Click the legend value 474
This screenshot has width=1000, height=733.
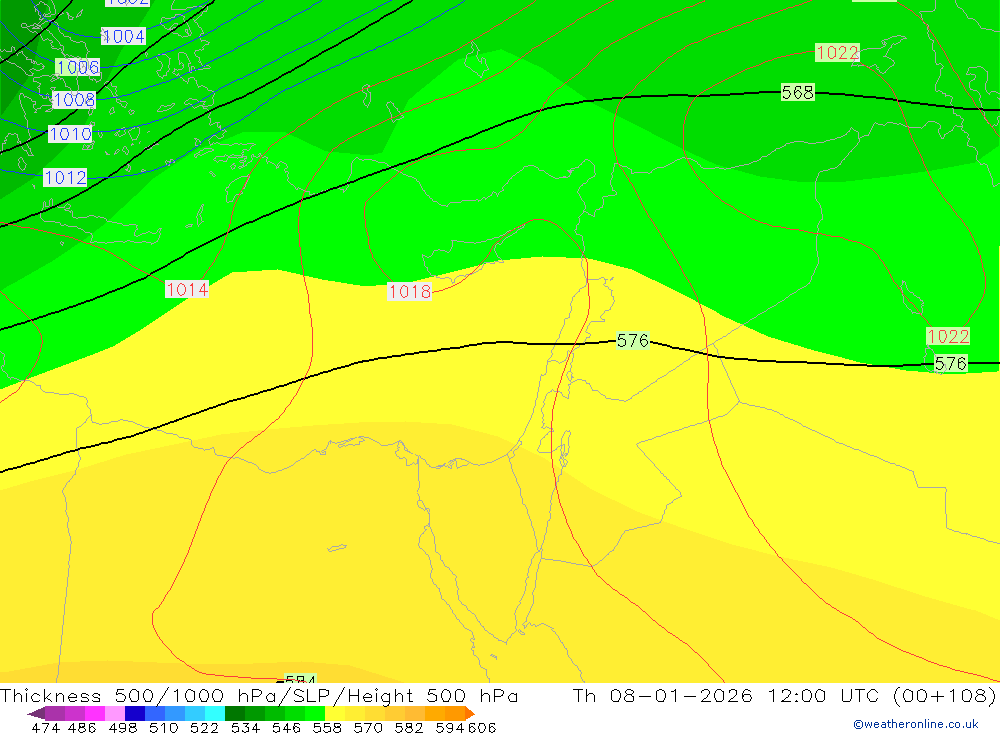click(45, 727)
